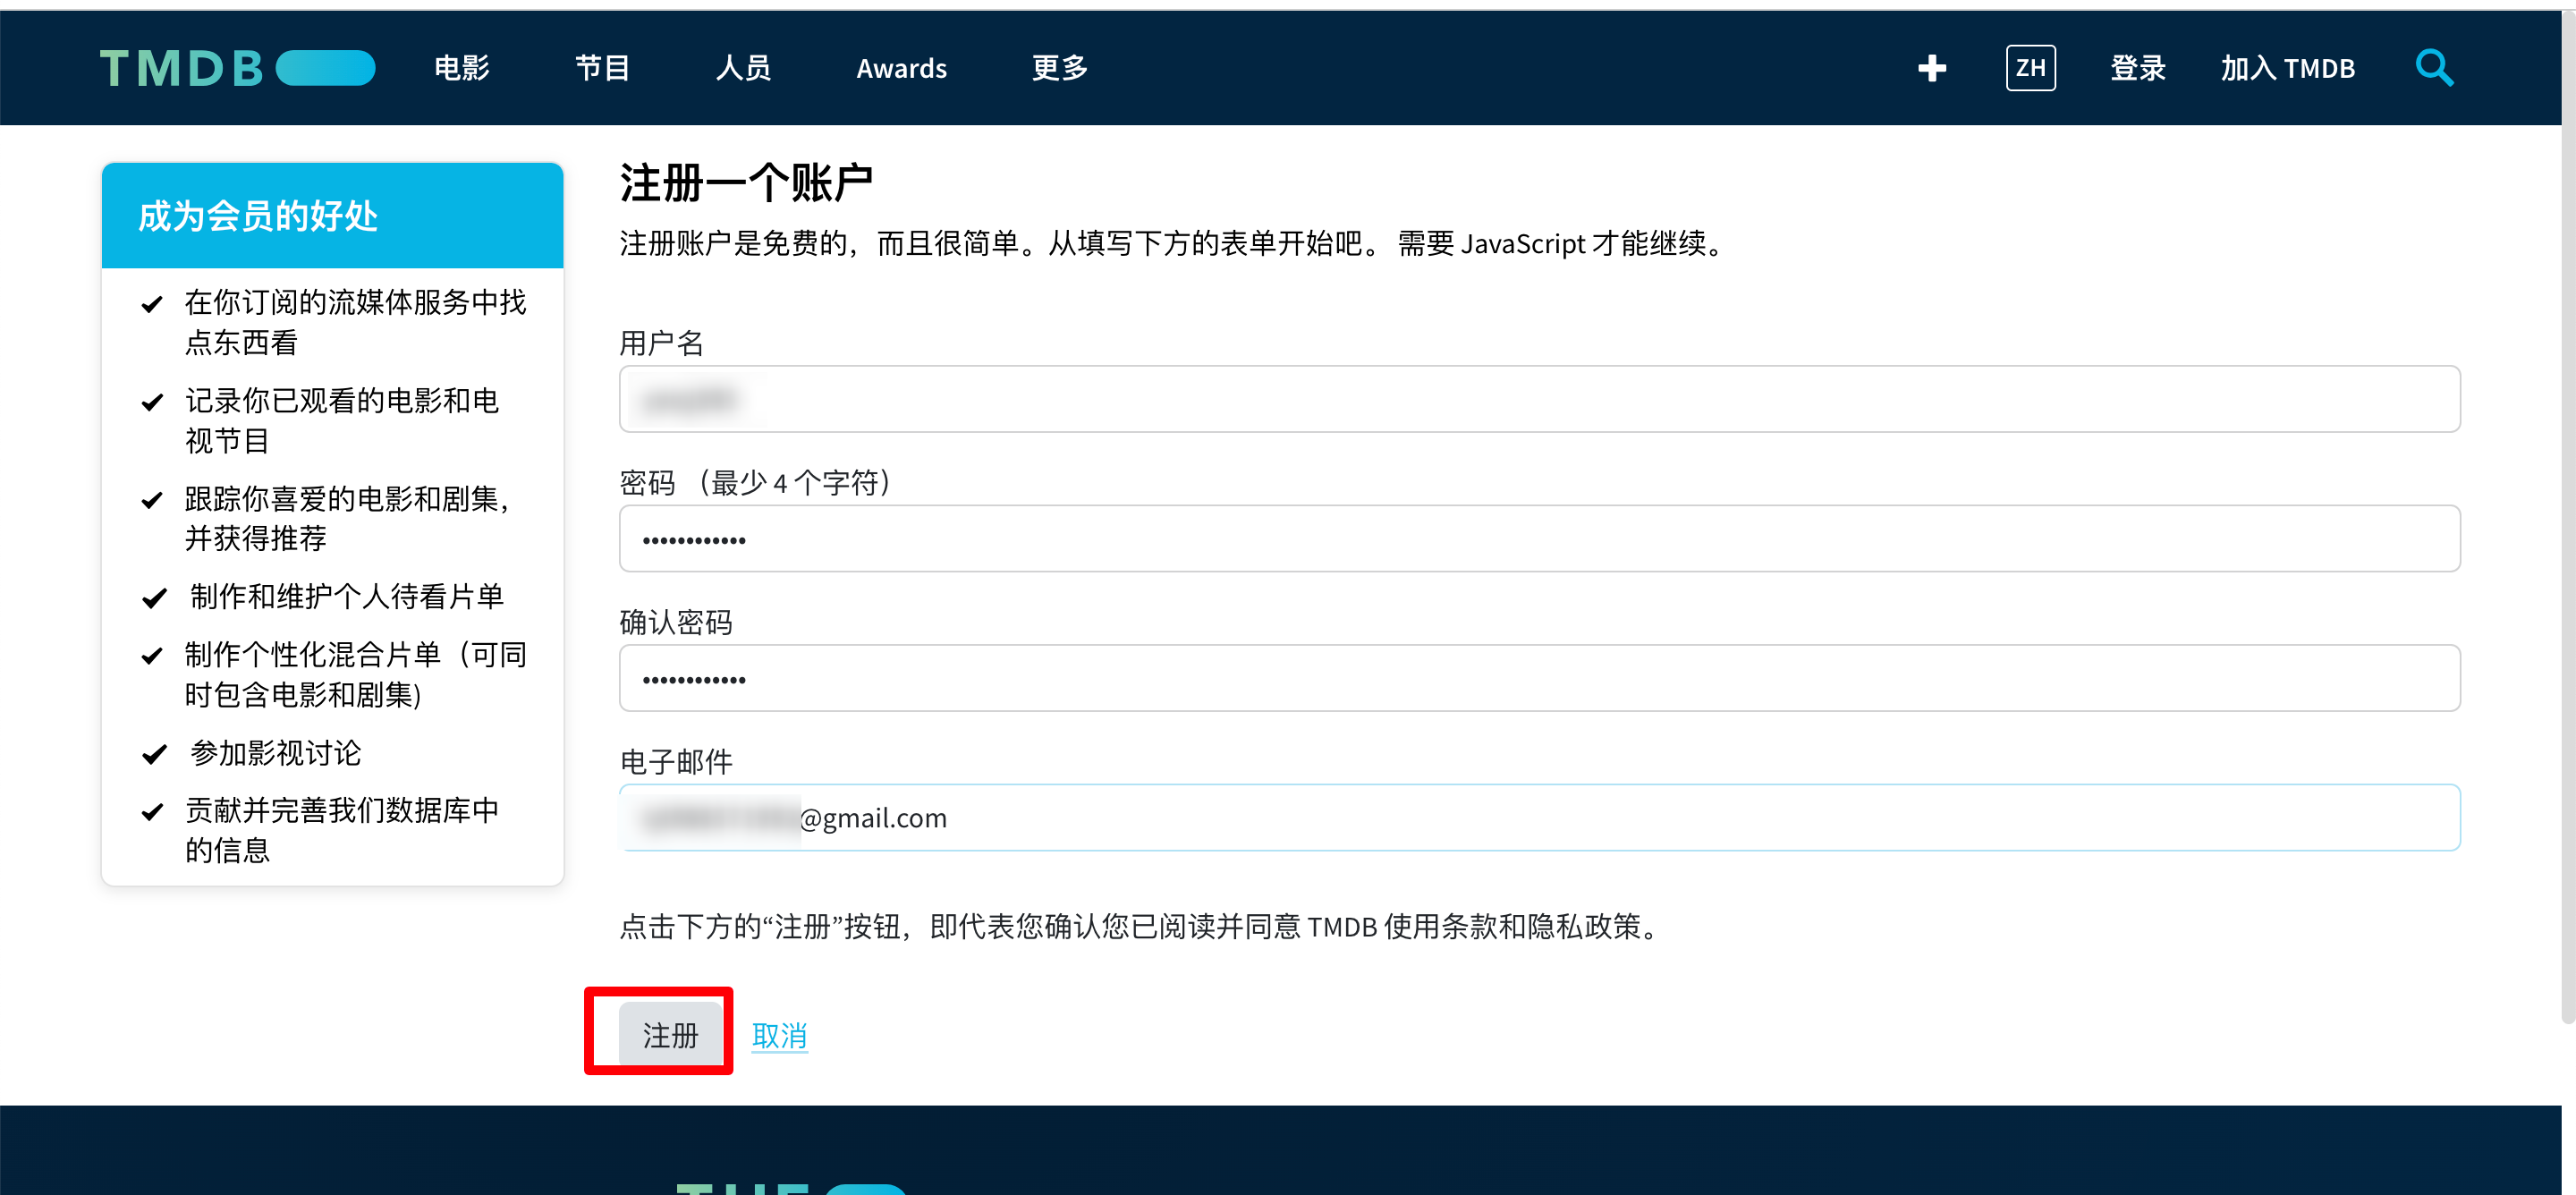Viewport: 2576px width, 1195px height.
Task: Click the TMDB logo
Action: pyautogui.click(x=237, y=68)
